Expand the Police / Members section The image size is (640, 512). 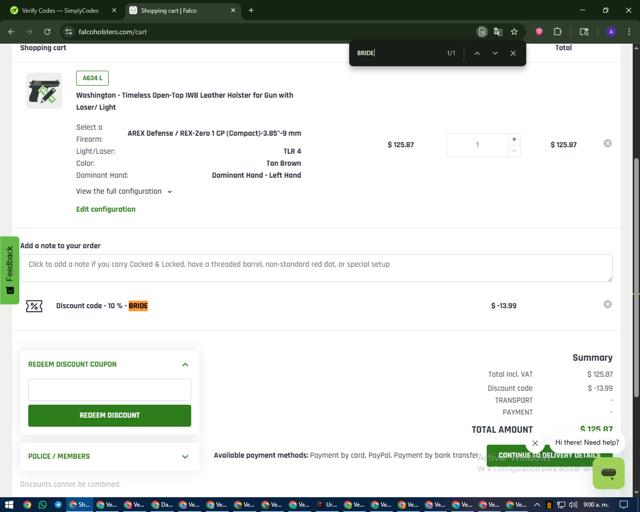click(x=109, y=456)
